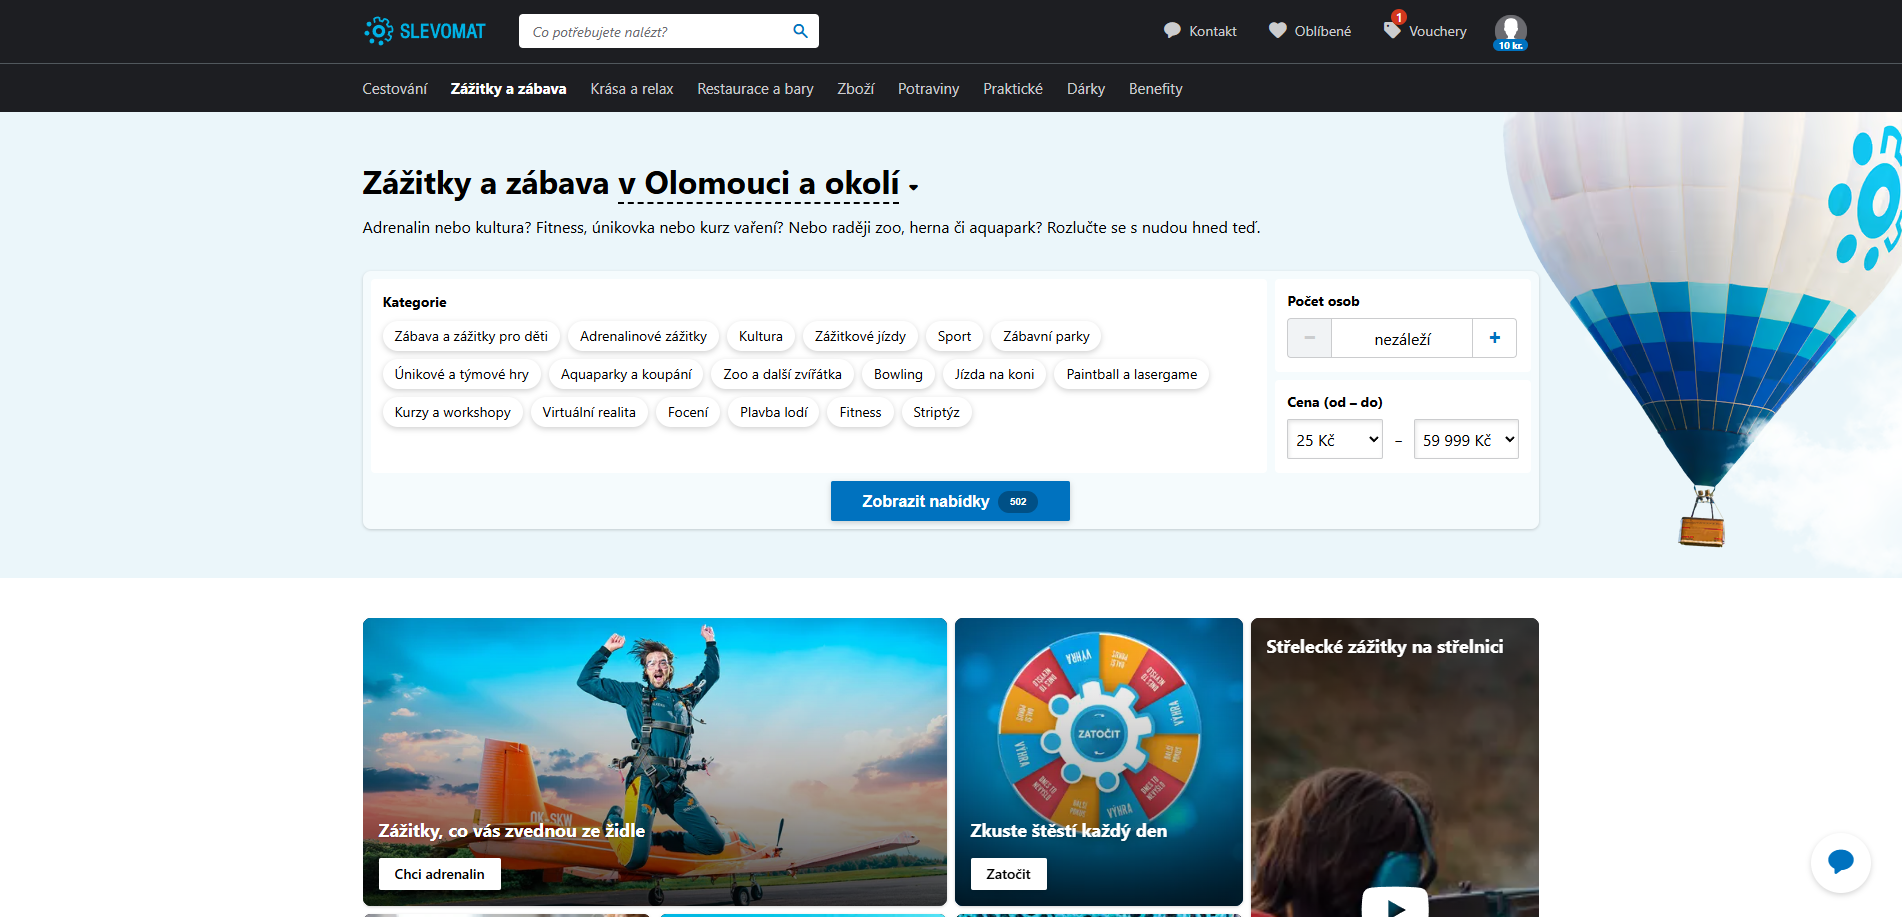This screenshot has width=1902, height=917.
Task: Open the Kontakt chat bubble icon
Action: click(x=1172, y=31)
